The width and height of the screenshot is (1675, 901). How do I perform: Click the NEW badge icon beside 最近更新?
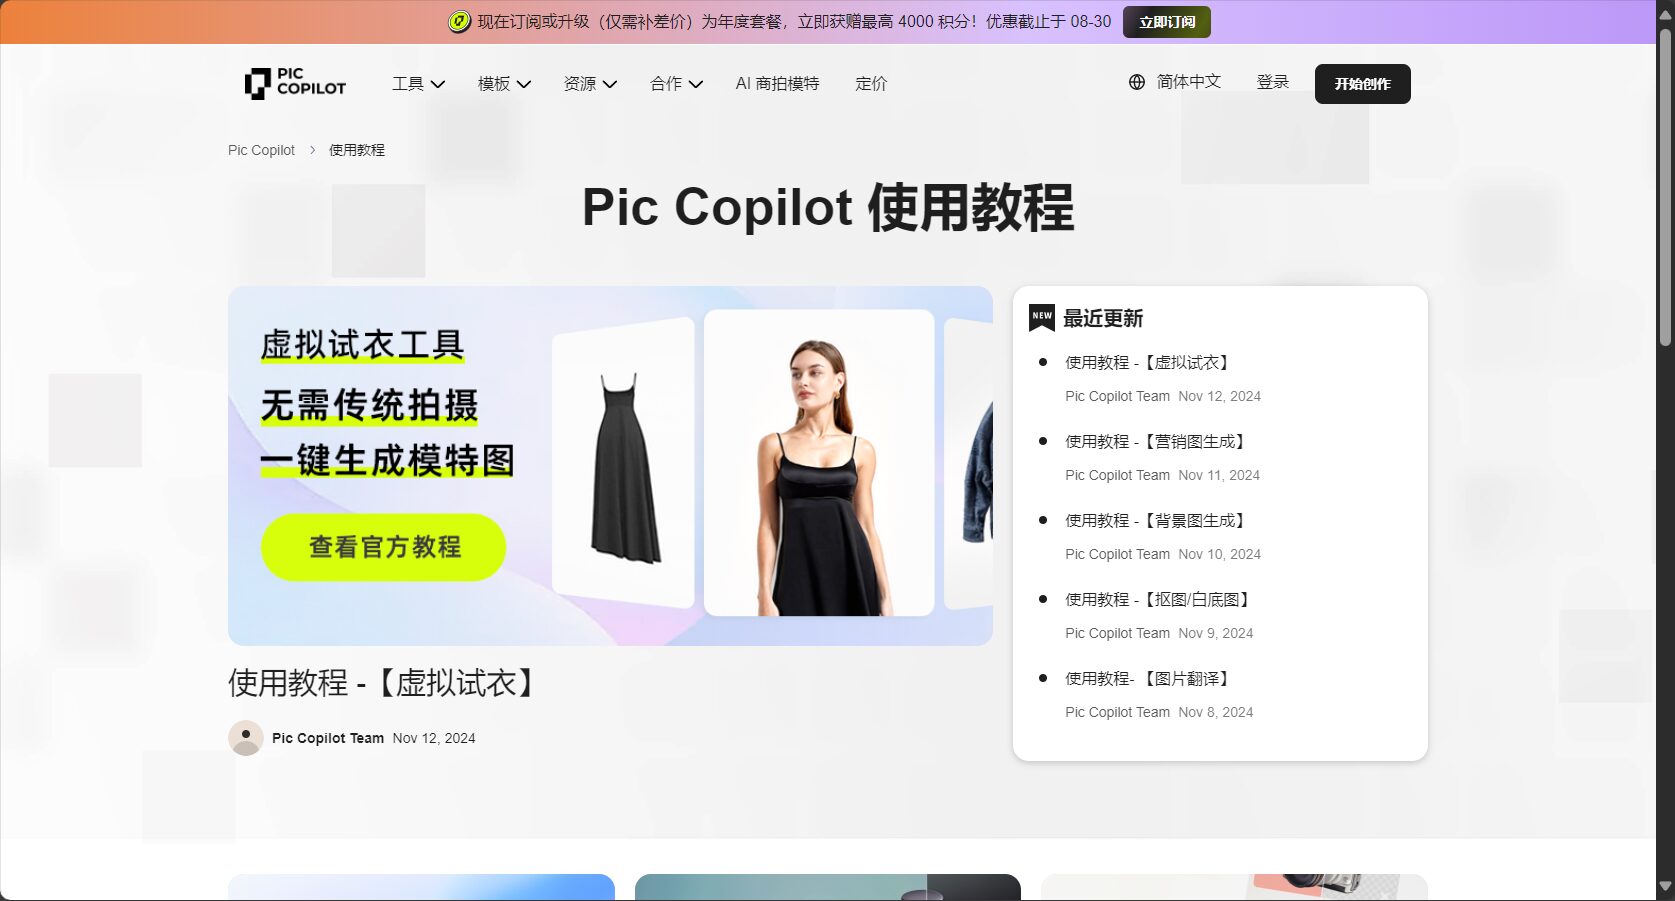click(1042, 317)
